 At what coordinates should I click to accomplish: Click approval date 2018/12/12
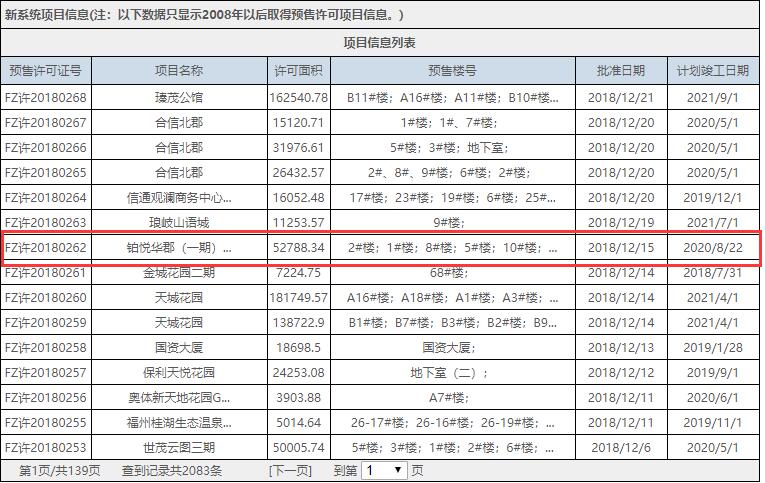(x=621, y=373)
